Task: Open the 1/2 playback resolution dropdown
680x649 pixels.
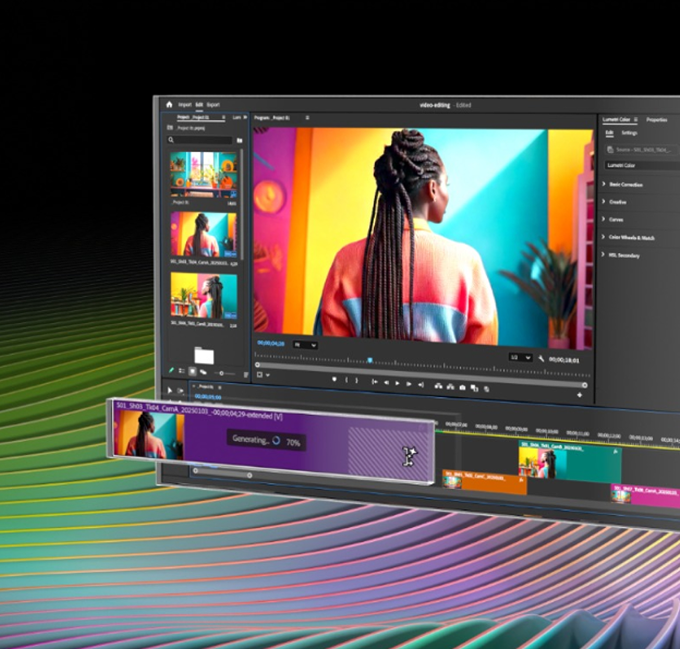Action: (x=521, y=358)
